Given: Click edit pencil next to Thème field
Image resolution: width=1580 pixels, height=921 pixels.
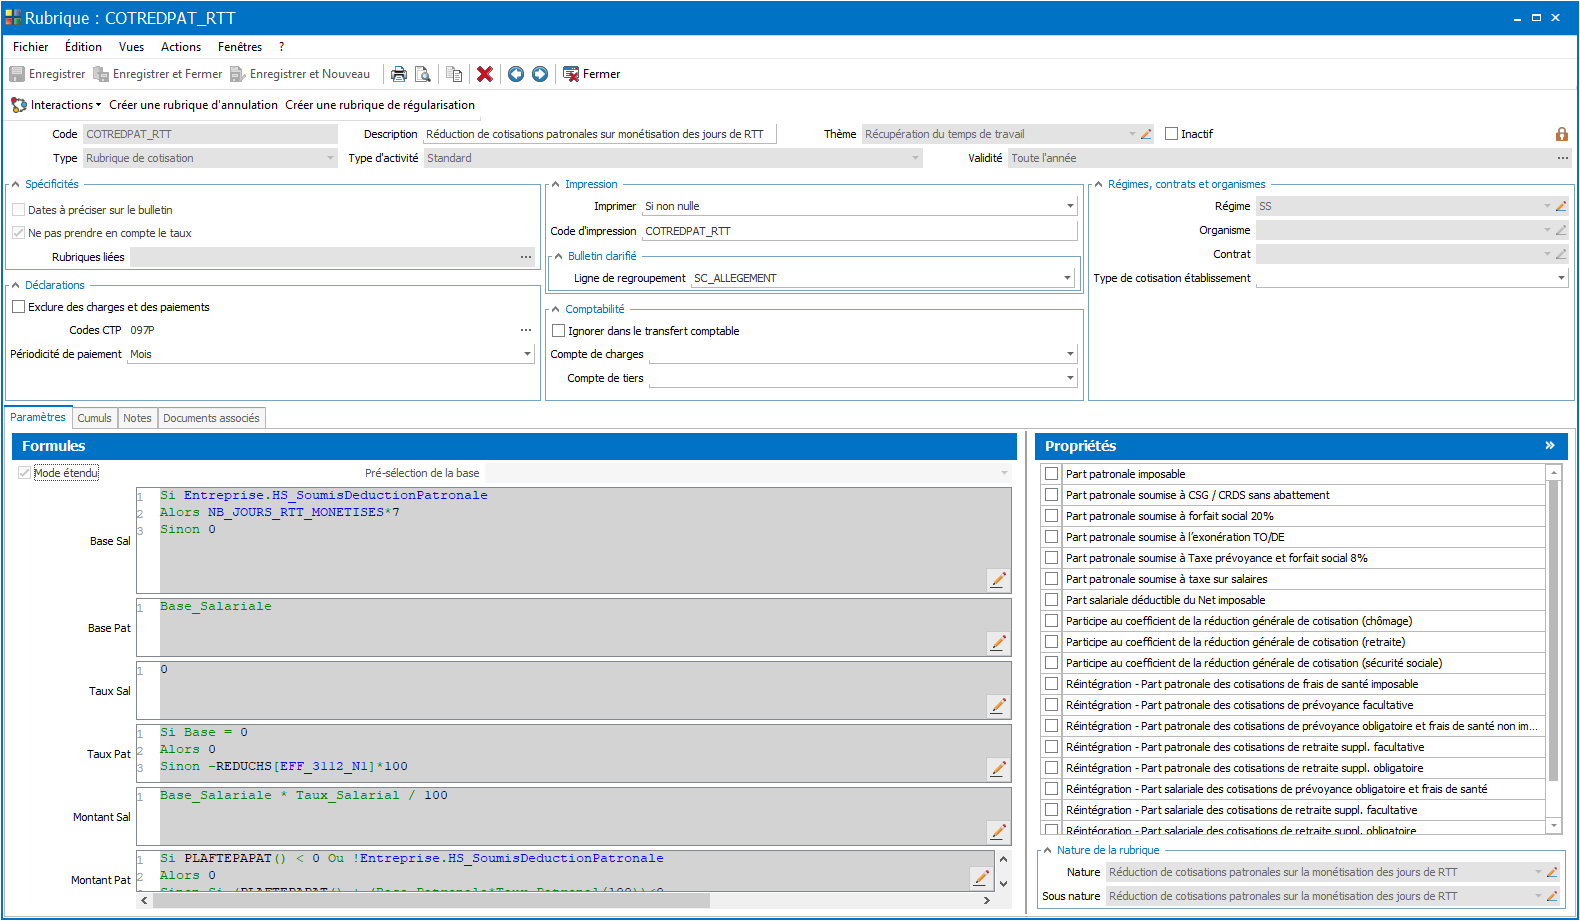Looking at the screenshot, I should [x=1146, y=134].
